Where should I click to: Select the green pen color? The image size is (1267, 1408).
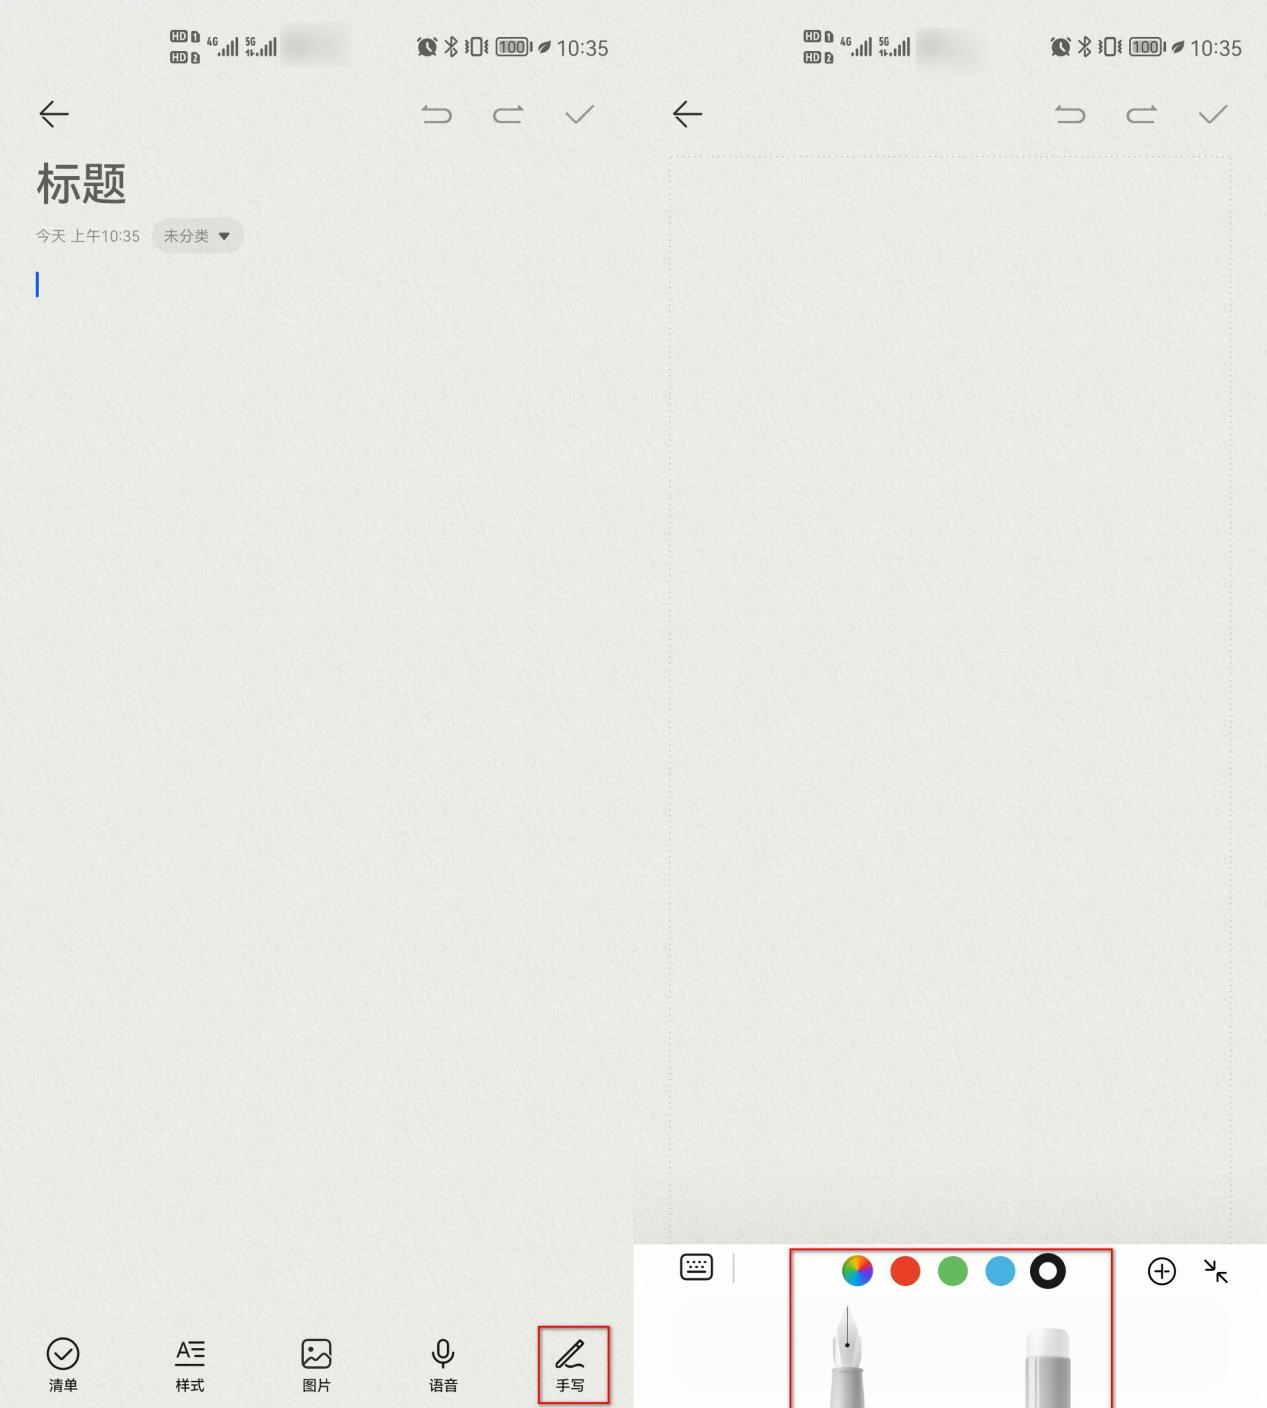[953, 1271]
